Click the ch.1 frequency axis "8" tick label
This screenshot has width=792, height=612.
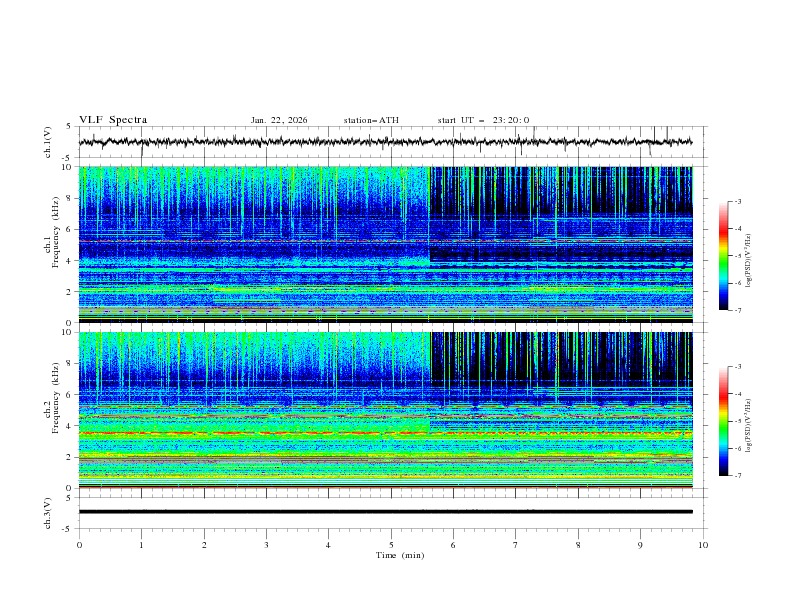70,198
